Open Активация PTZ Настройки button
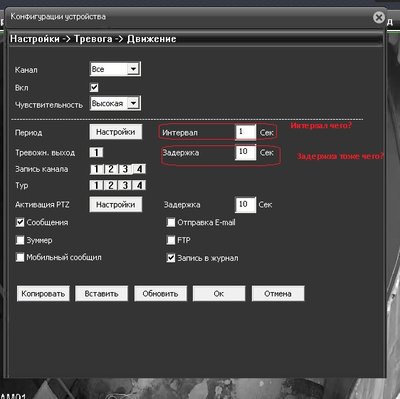This screenshot has height=399, width=400. coord(116,204)
